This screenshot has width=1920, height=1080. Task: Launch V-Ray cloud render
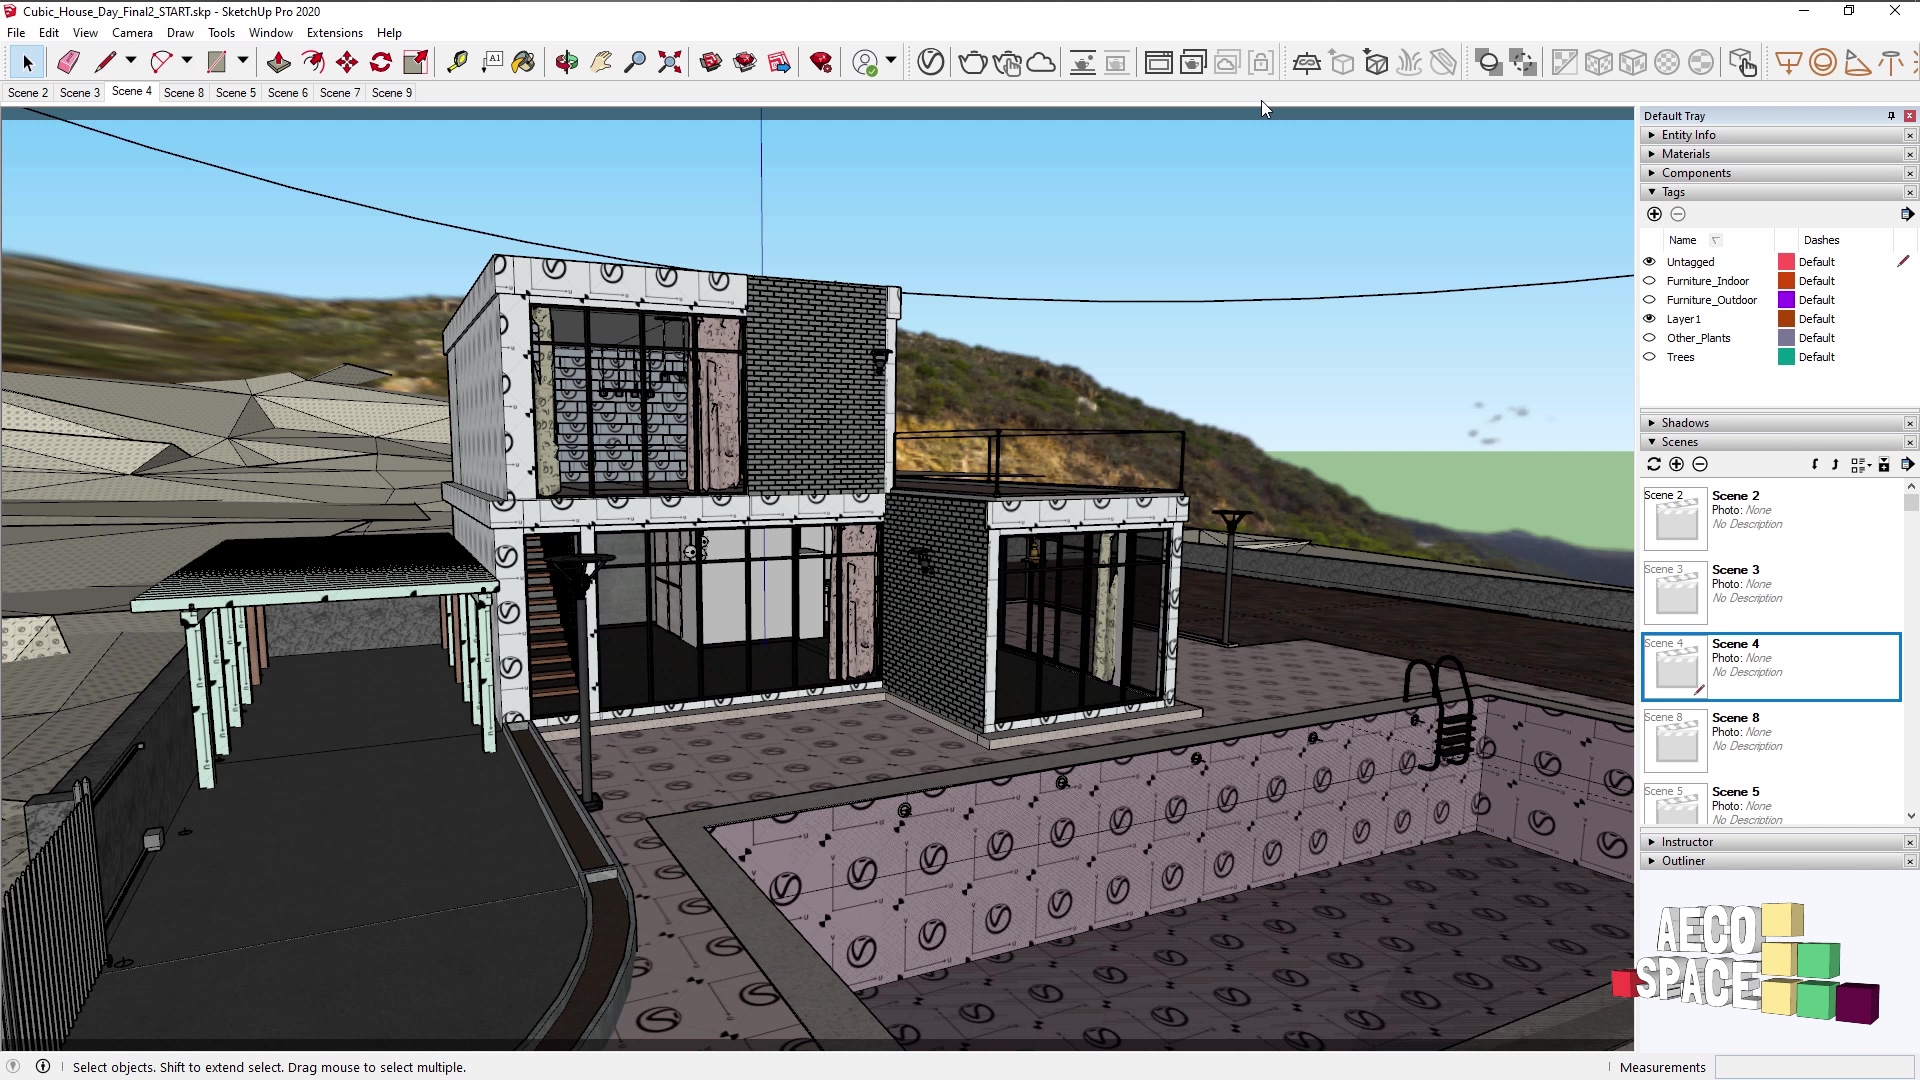point(1041,62)
